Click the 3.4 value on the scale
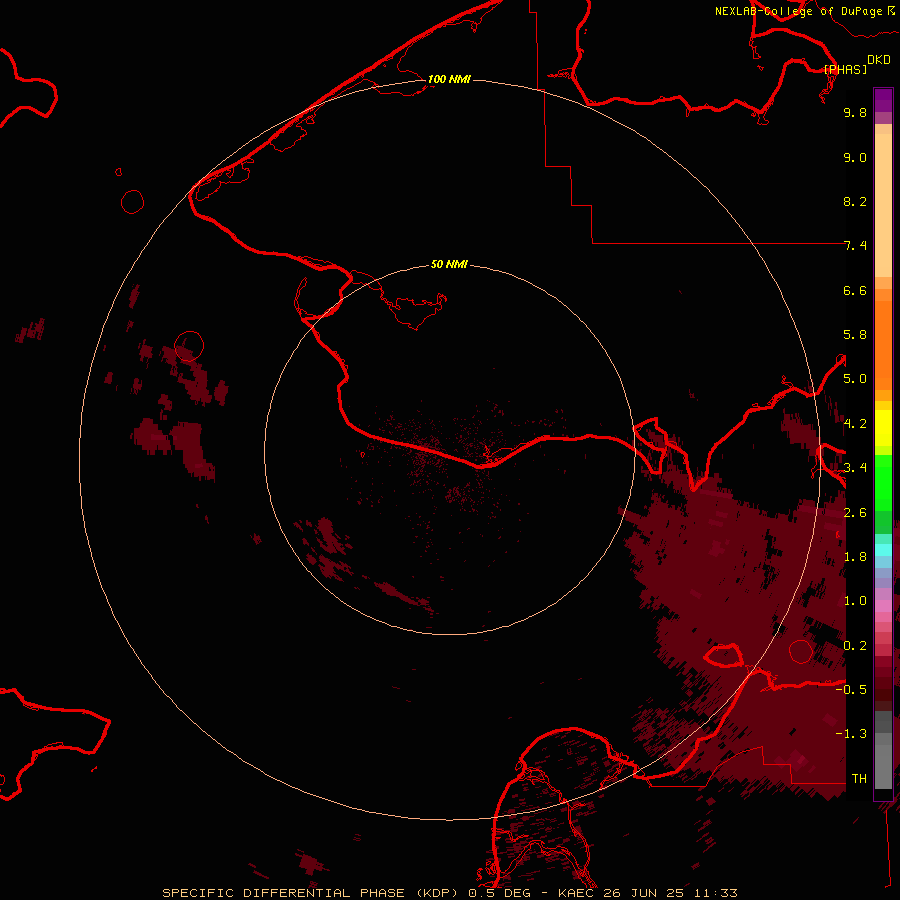Screen dimensions: 900x900 pyautogui.click(x=855, y=468)
